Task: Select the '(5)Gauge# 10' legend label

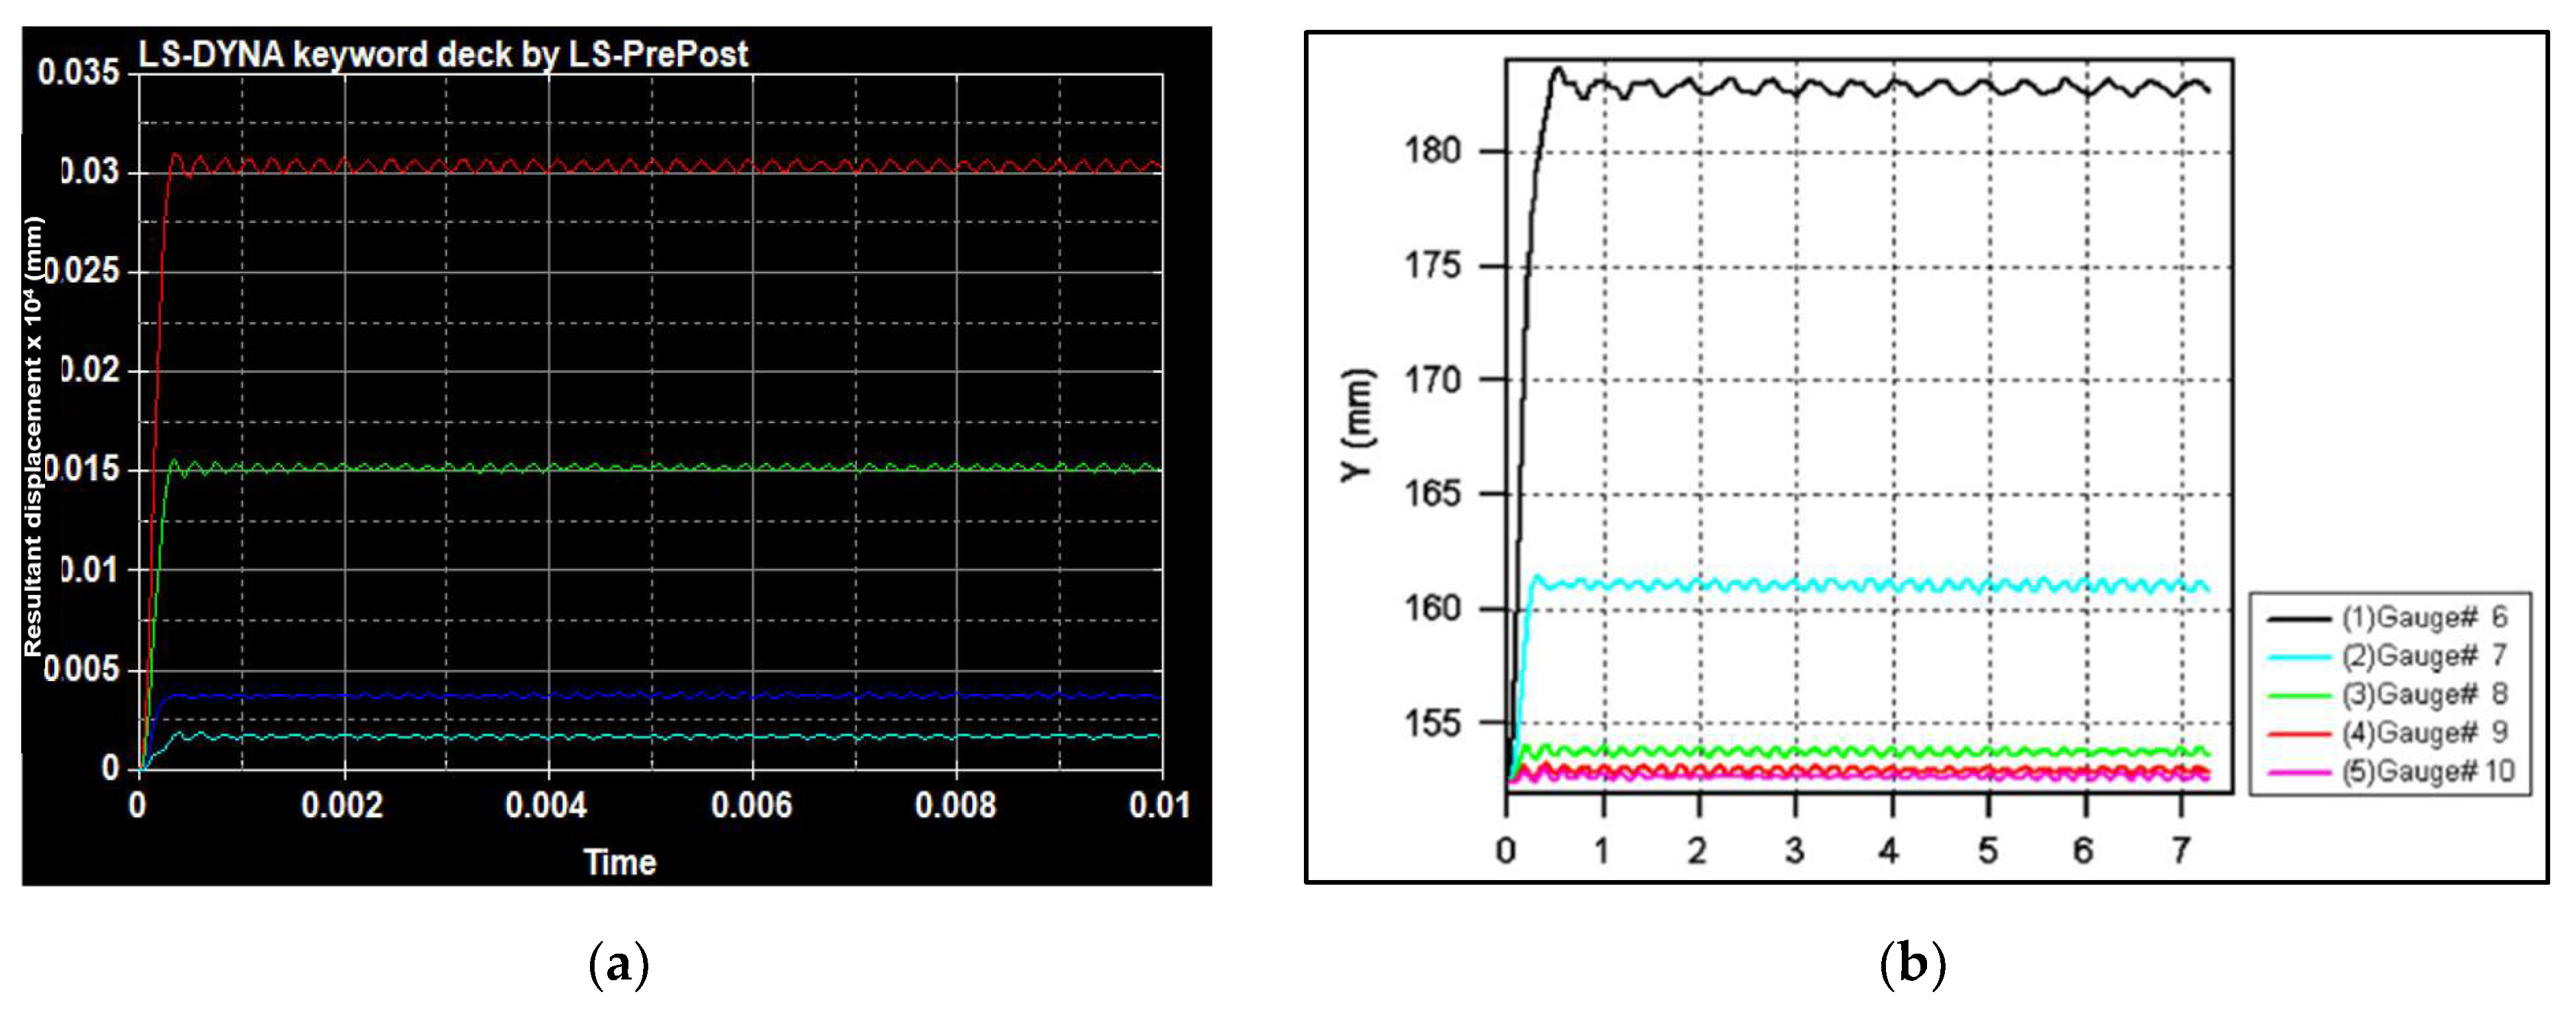Action: [2427, 772]
